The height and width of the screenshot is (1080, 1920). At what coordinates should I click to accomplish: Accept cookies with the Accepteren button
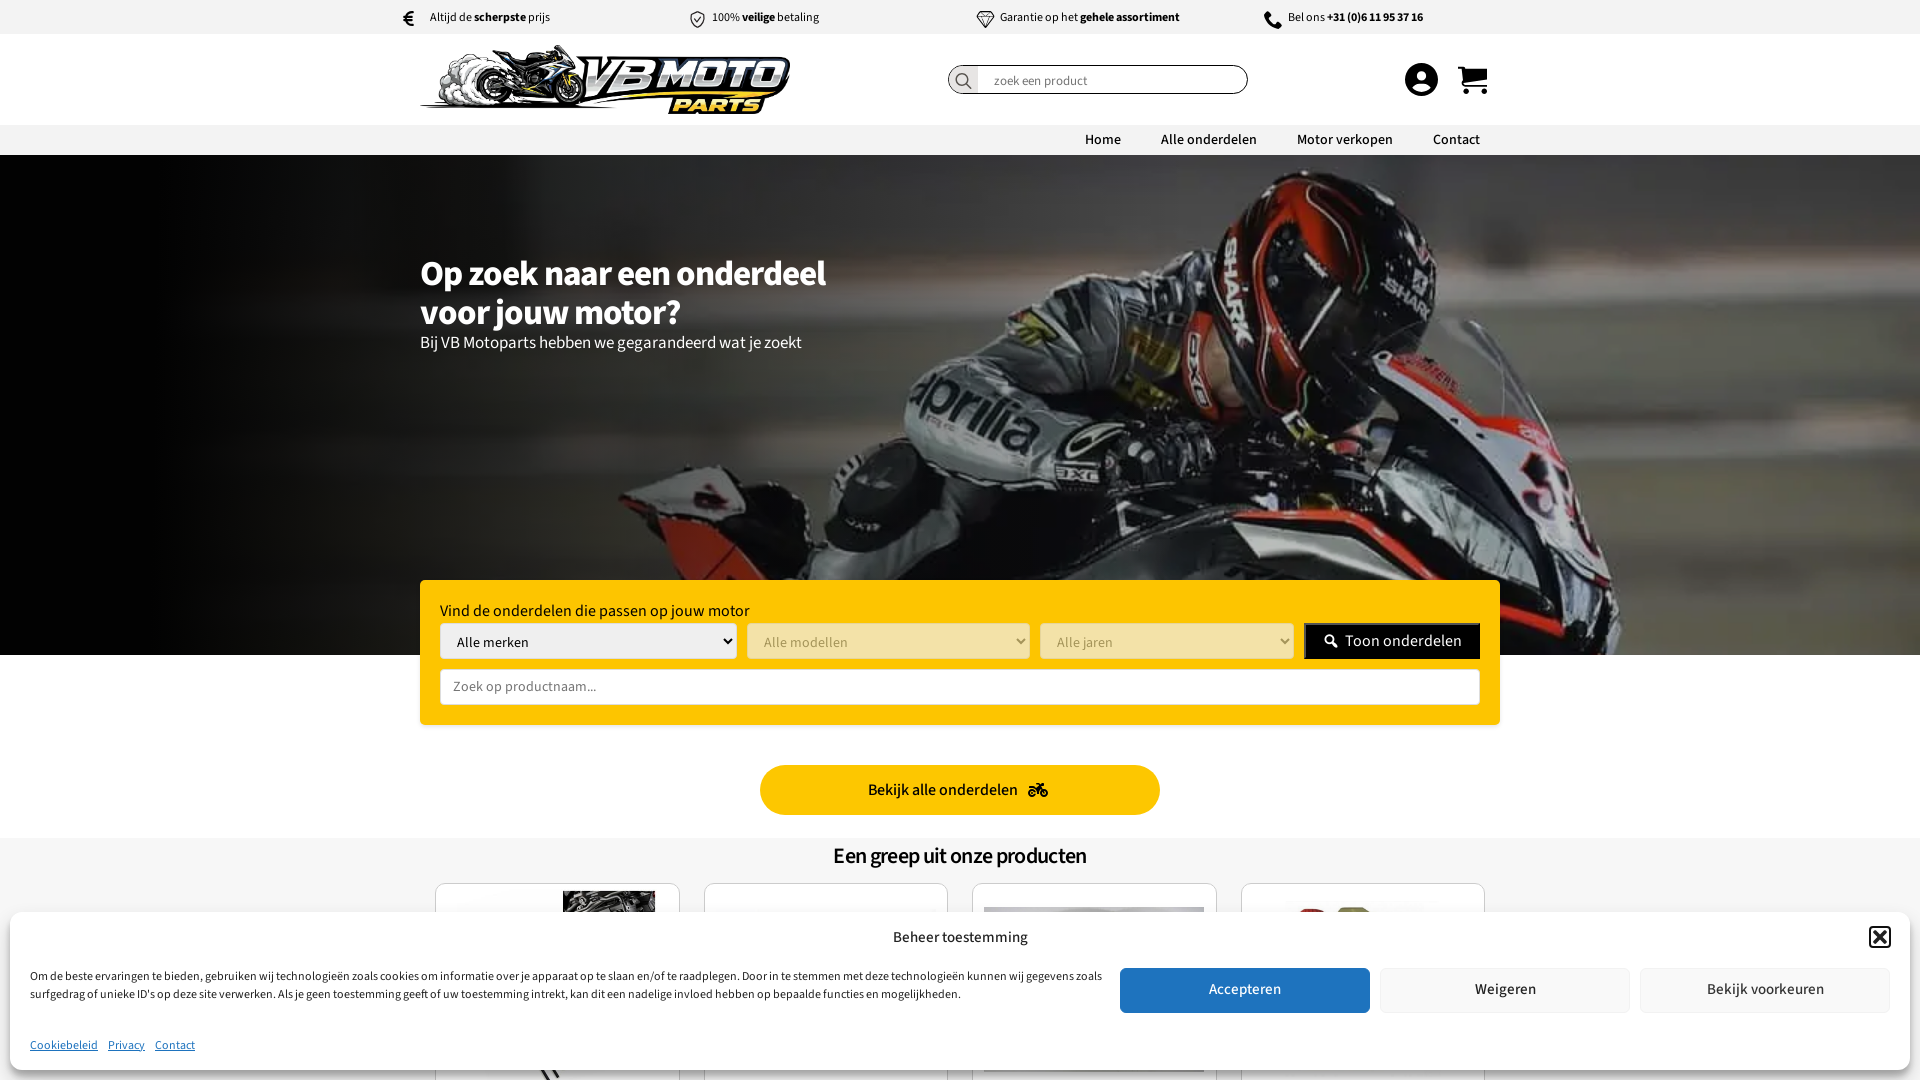[x=1245, y=990]
